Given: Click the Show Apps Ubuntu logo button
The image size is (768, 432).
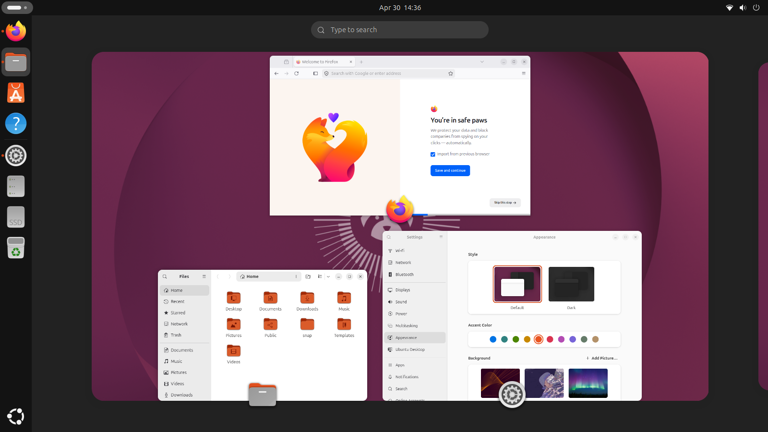Looking at the screenshot, I should coord(16,416).
